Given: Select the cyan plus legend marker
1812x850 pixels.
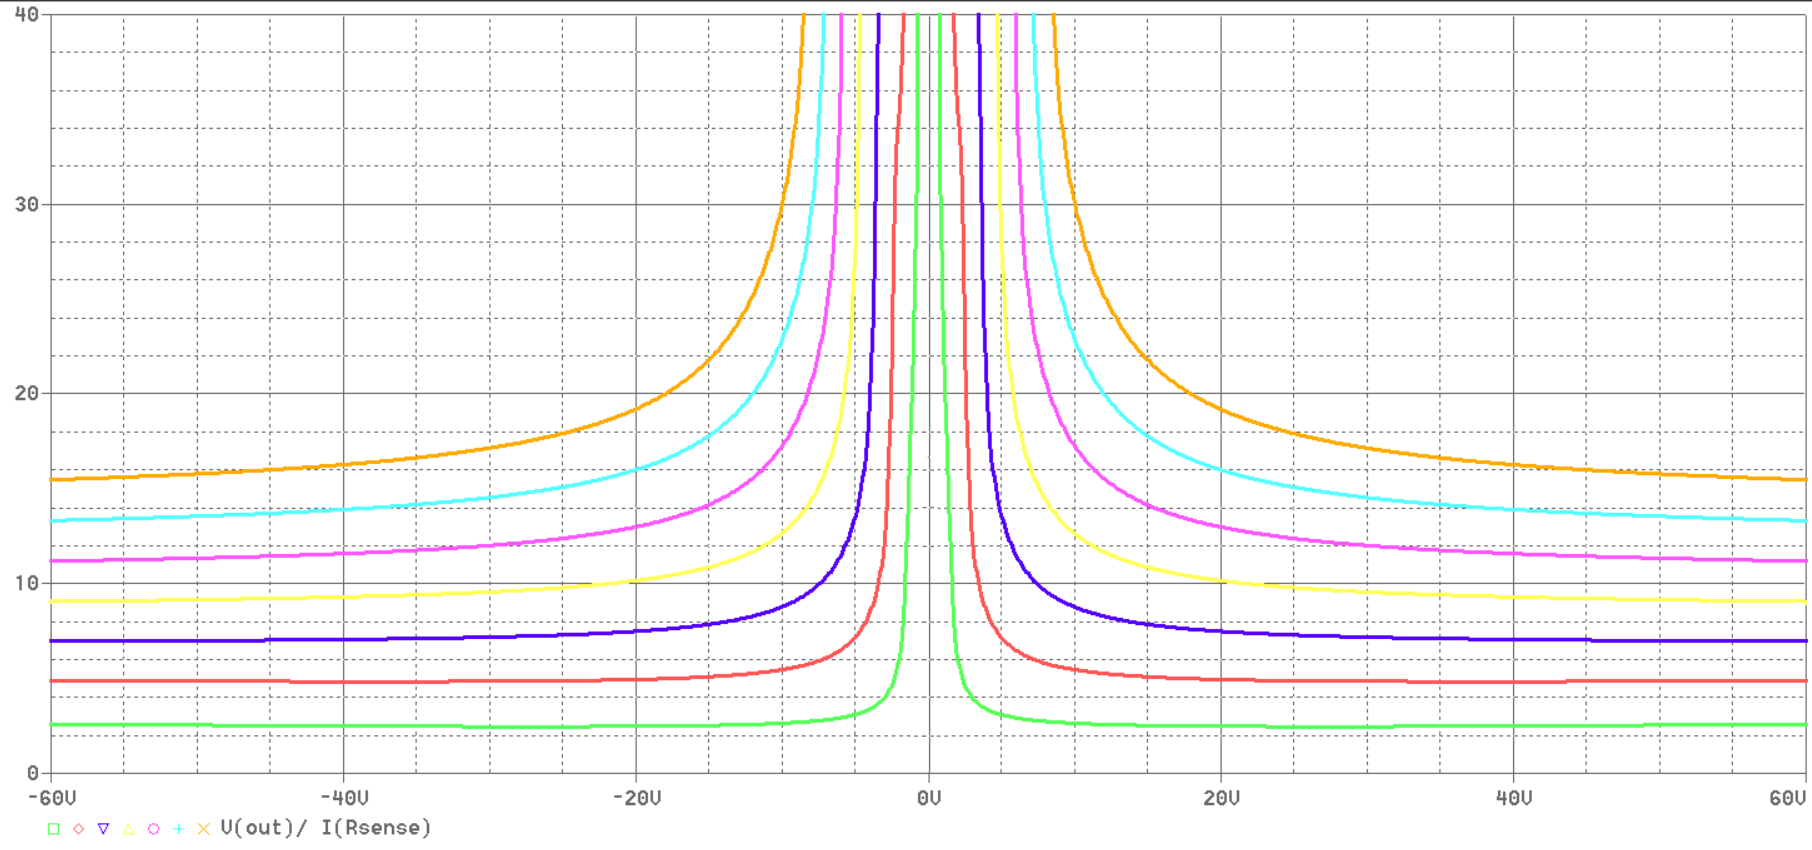Looking at the screenshot, I should pos(179,828).
